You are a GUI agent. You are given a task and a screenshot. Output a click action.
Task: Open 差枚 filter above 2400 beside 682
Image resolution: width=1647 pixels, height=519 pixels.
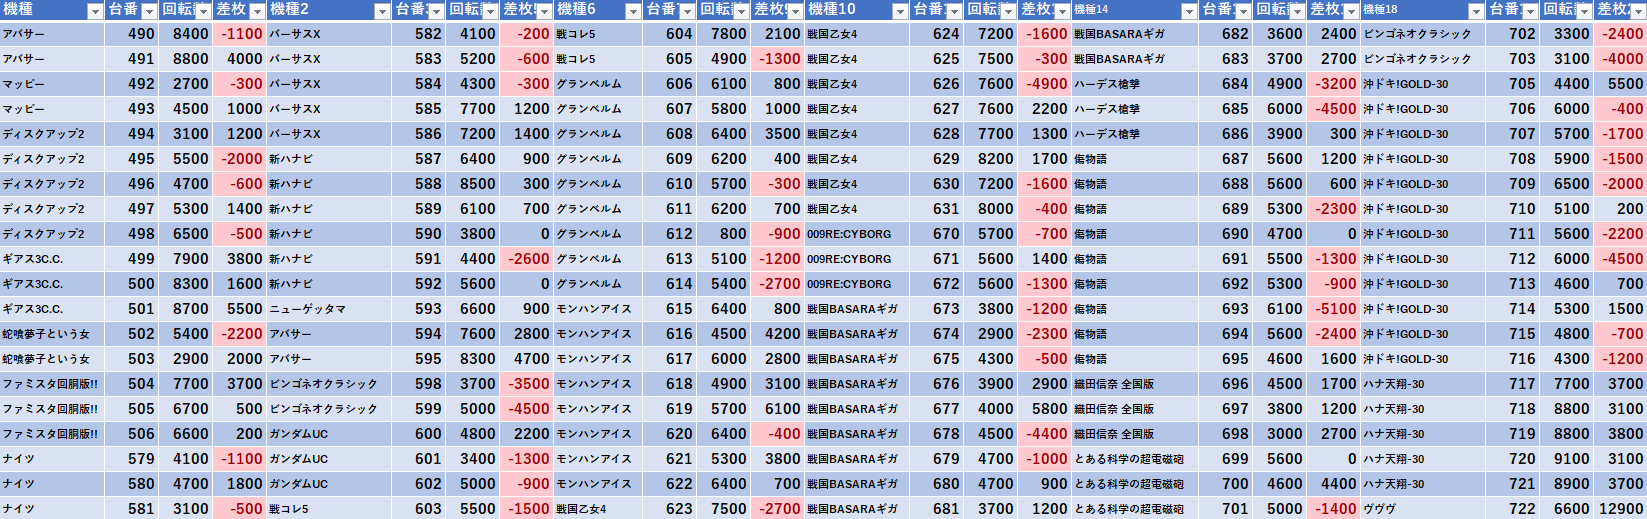coord(1351,11)
